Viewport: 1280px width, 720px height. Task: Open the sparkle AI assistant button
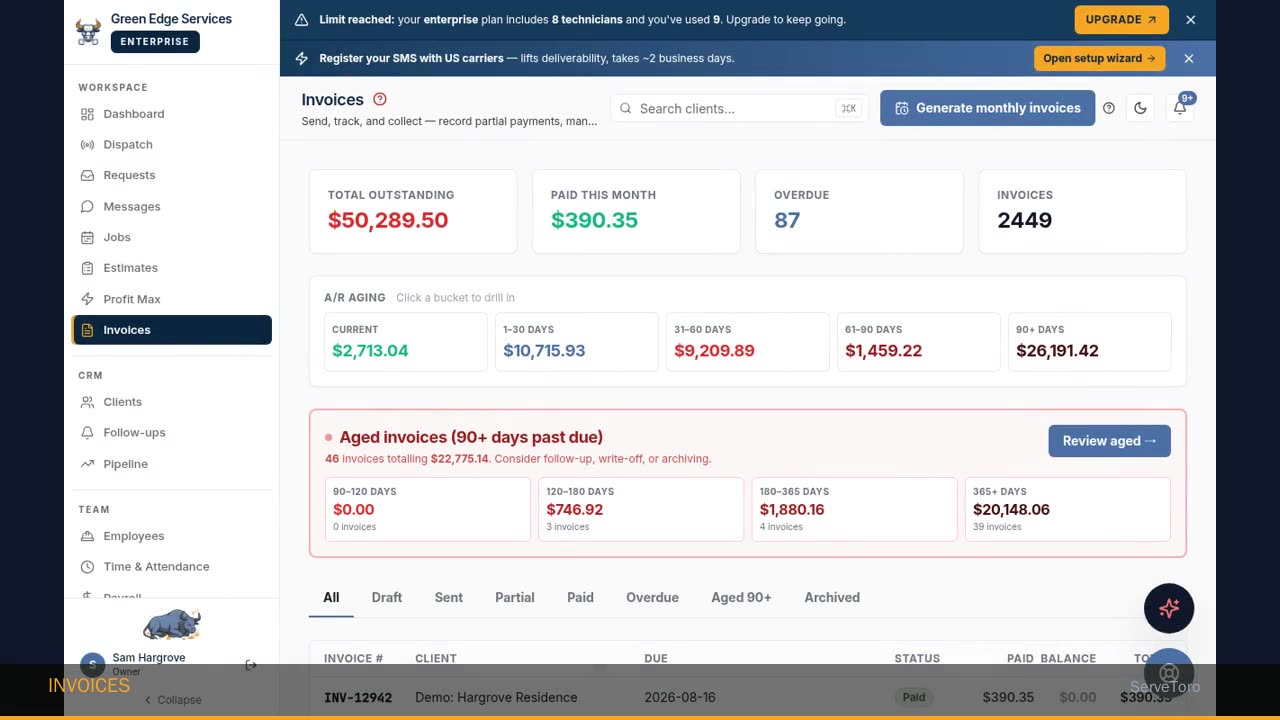(x=1169, y=608)
